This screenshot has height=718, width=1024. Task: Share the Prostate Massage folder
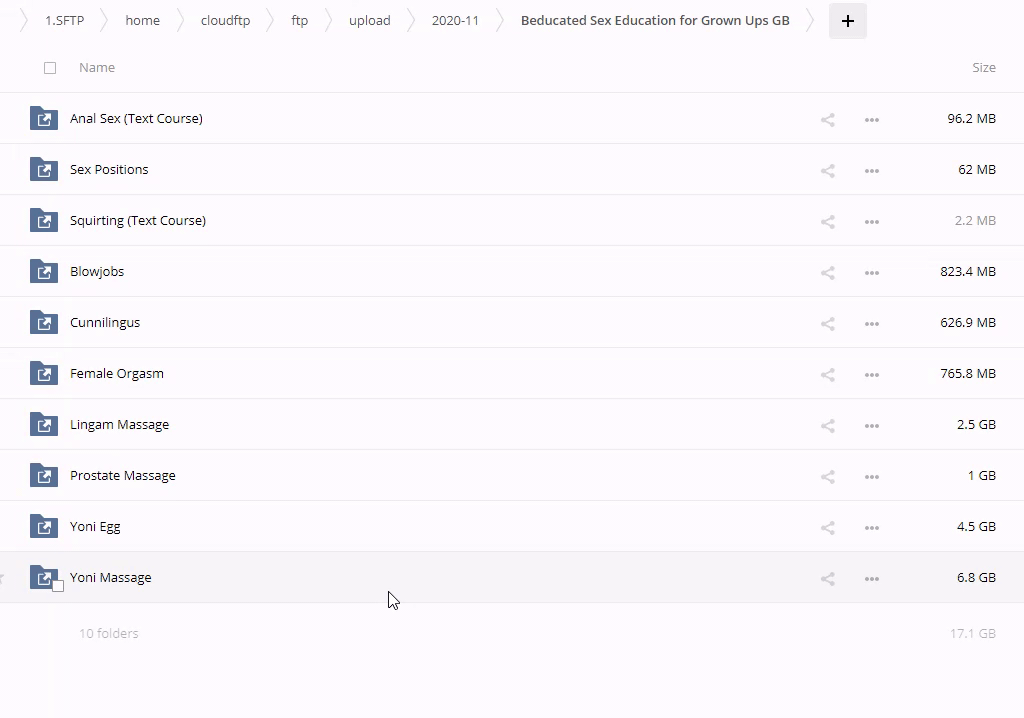point(827,476)
